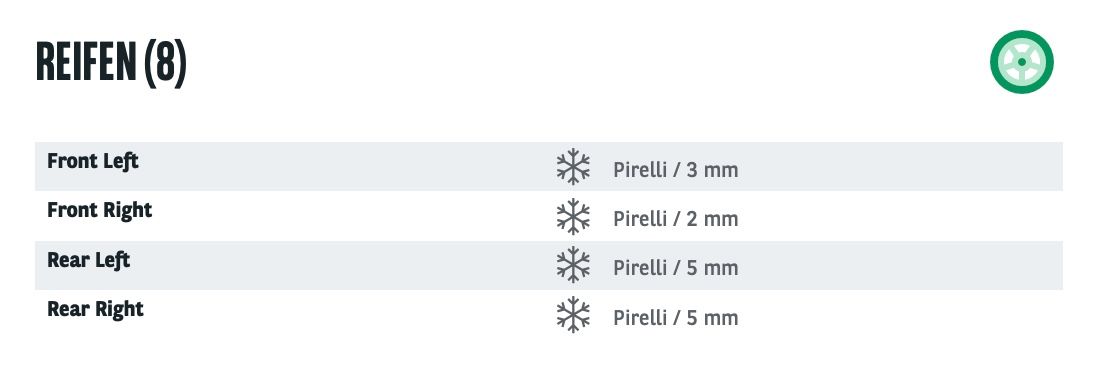Click the Pirelli brand in Front Left row
Viewport: 1100px width, 370px height.
click(640, 170)
